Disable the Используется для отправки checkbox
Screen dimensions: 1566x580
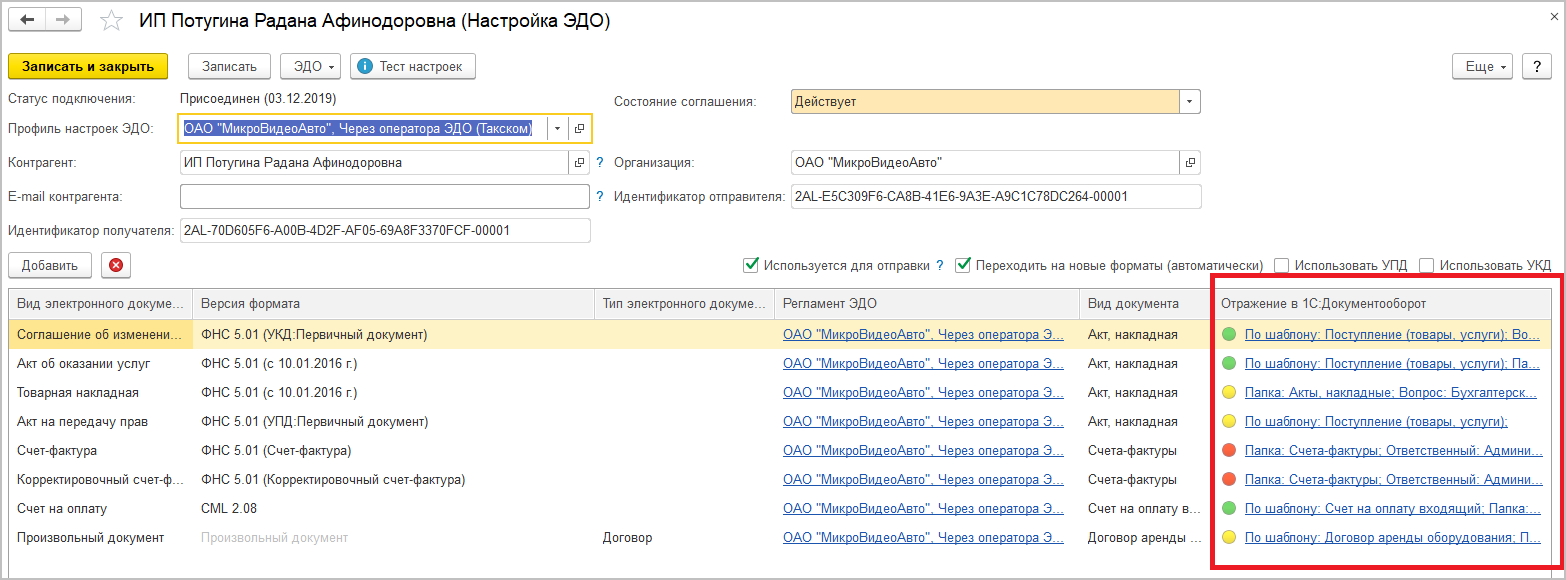tap(751, 265)
